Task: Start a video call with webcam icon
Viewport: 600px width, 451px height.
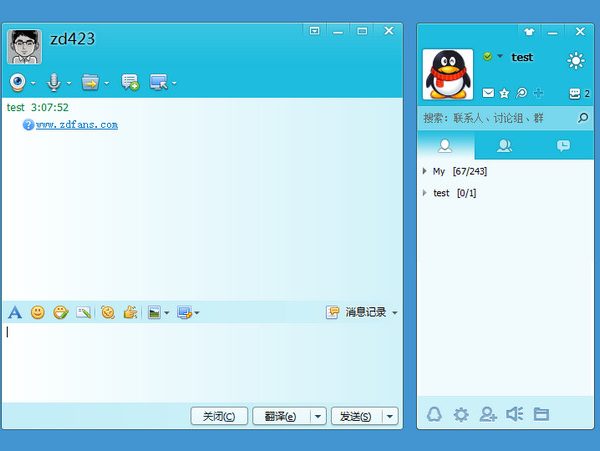Action: [x=18, y=81]
